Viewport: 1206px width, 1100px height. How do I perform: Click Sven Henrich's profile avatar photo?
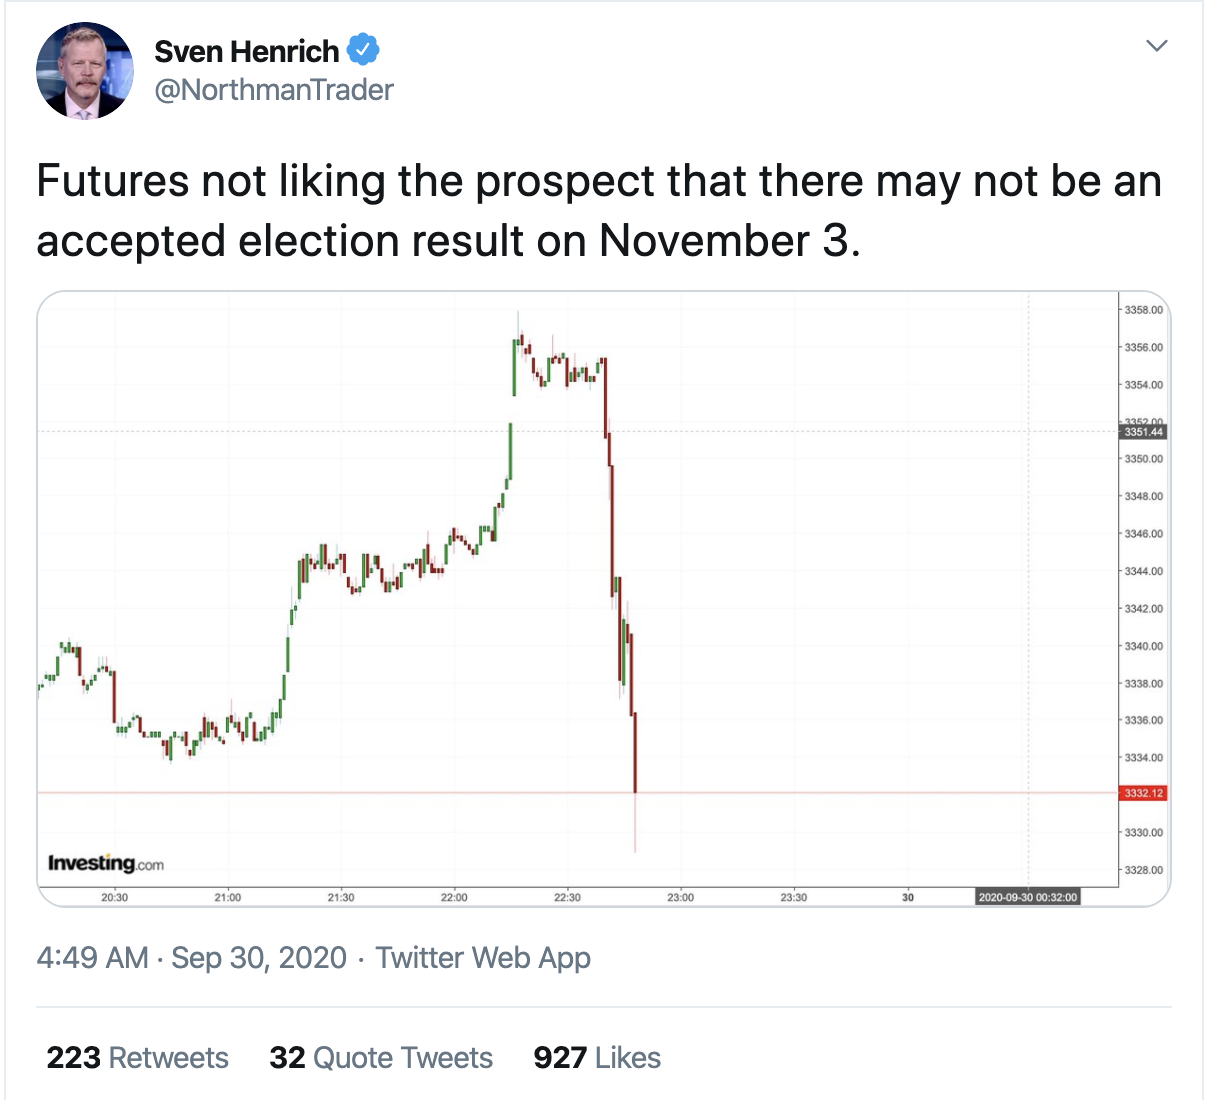coord(84,71)
